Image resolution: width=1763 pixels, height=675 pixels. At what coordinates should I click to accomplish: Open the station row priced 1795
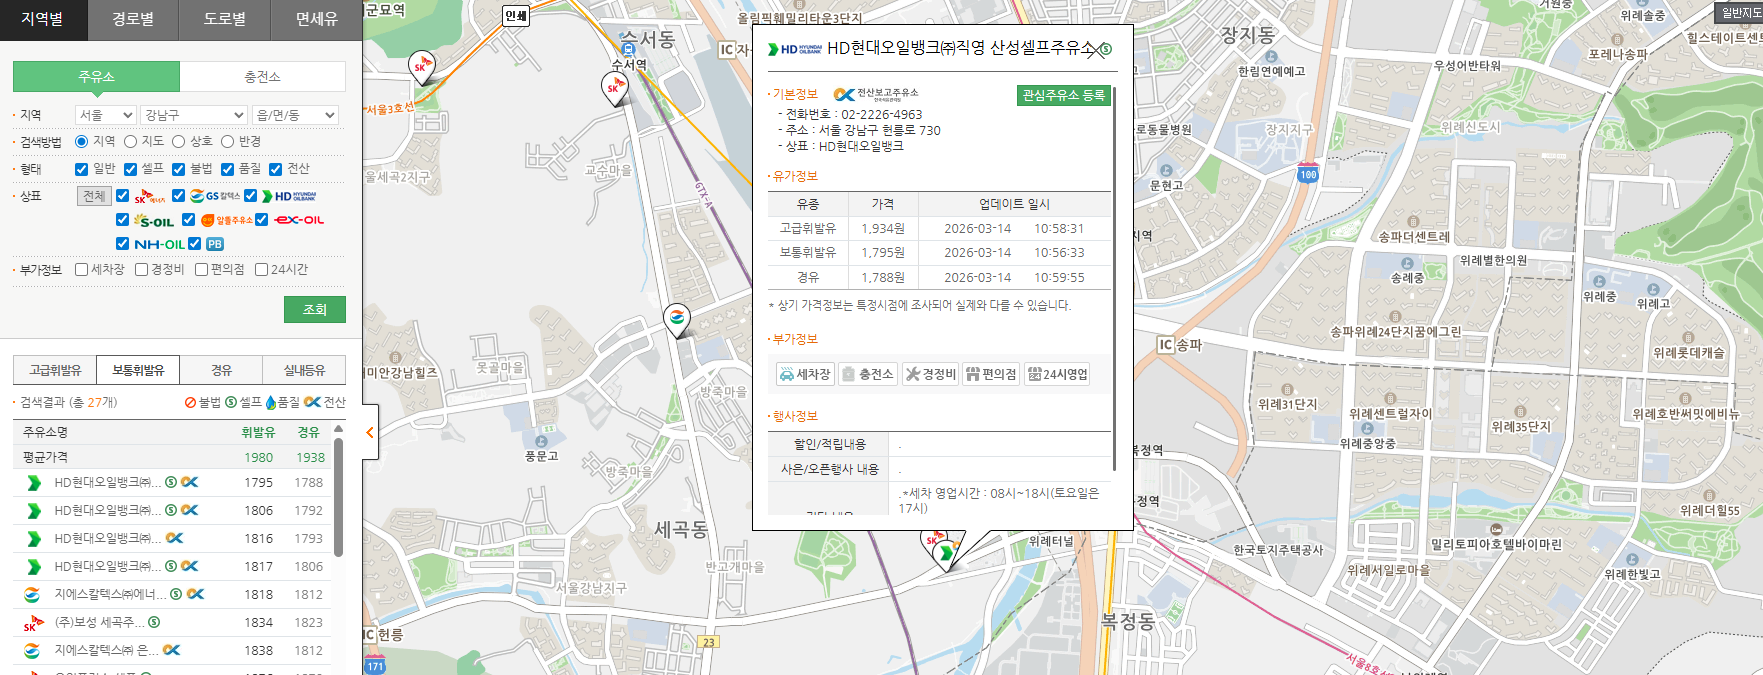click(173, 482)
